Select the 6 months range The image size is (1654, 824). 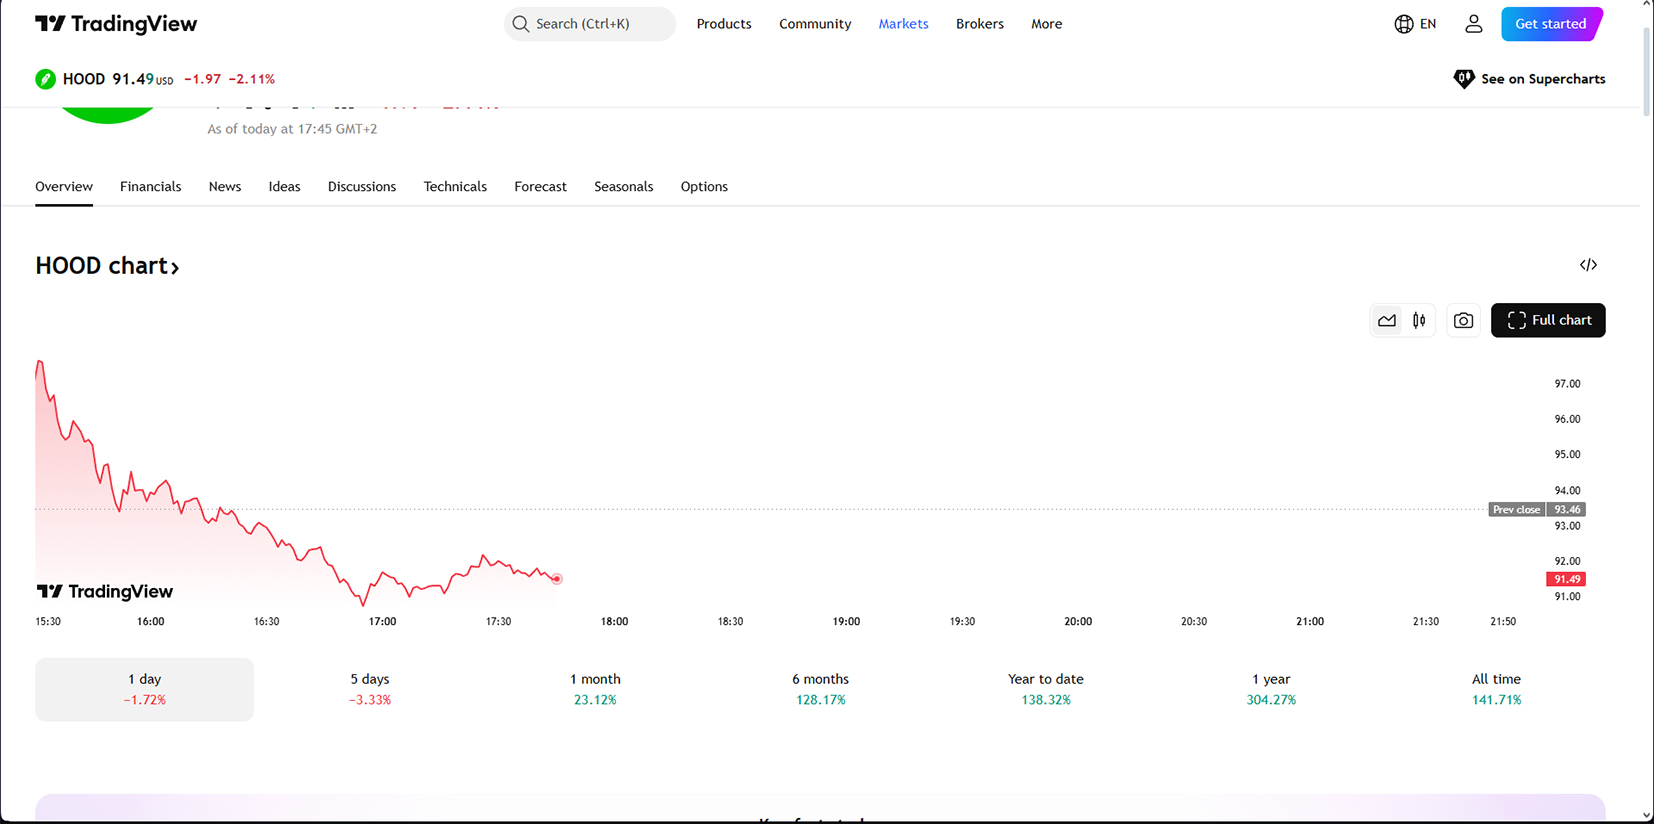point(821,689)
